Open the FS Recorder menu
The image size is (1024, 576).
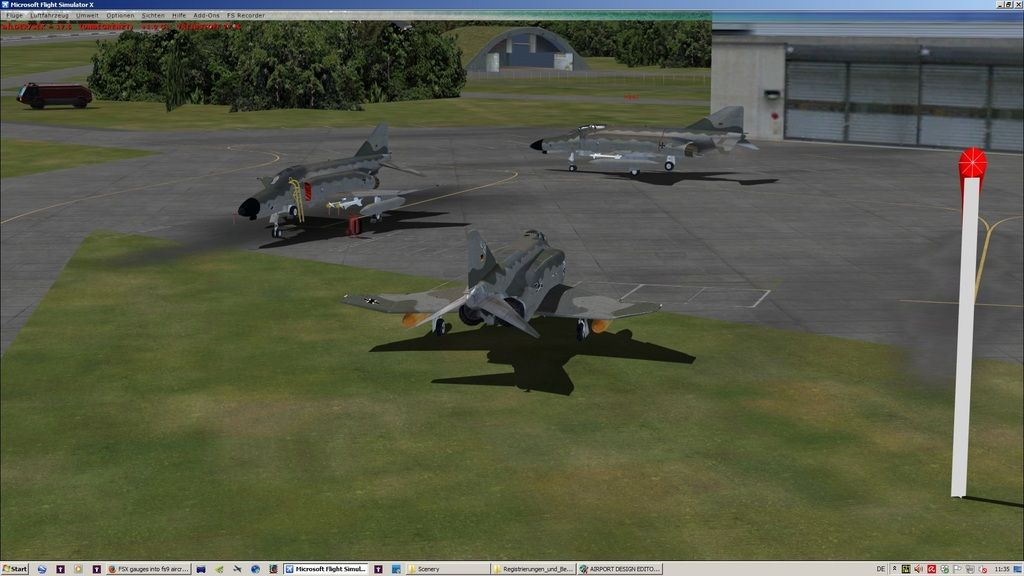(246, 16)
